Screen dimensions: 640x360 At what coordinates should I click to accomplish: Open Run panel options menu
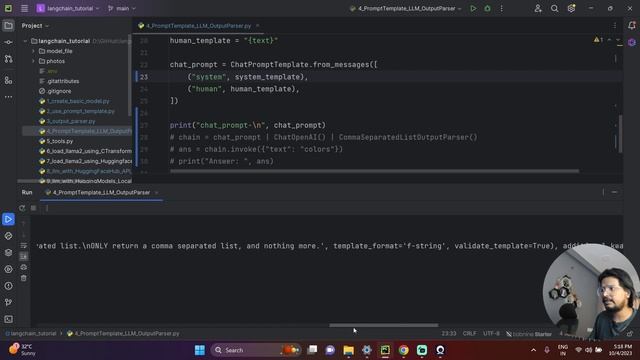click(603, 192)
